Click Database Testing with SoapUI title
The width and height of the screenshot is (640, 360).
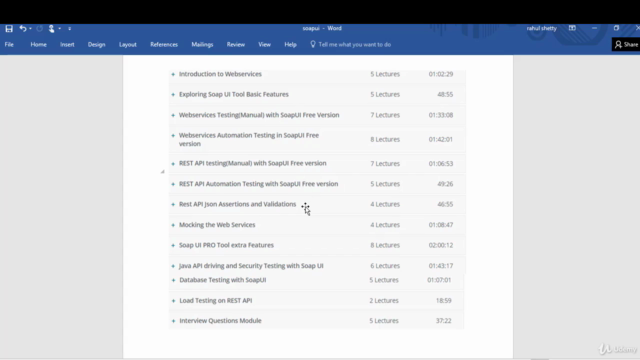point(223,280)
